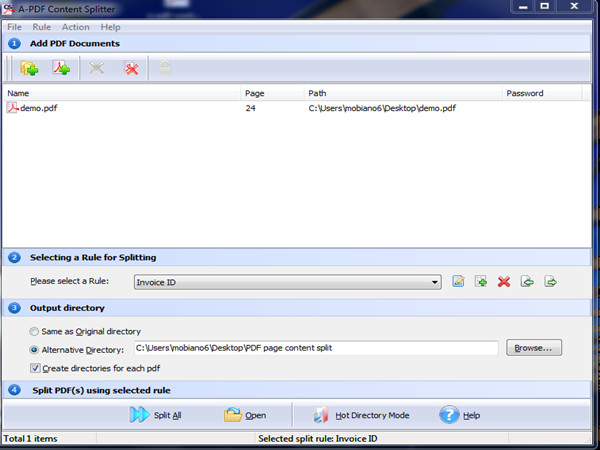Open the File menu
The image size is (600, 450).
click(15, 27)
